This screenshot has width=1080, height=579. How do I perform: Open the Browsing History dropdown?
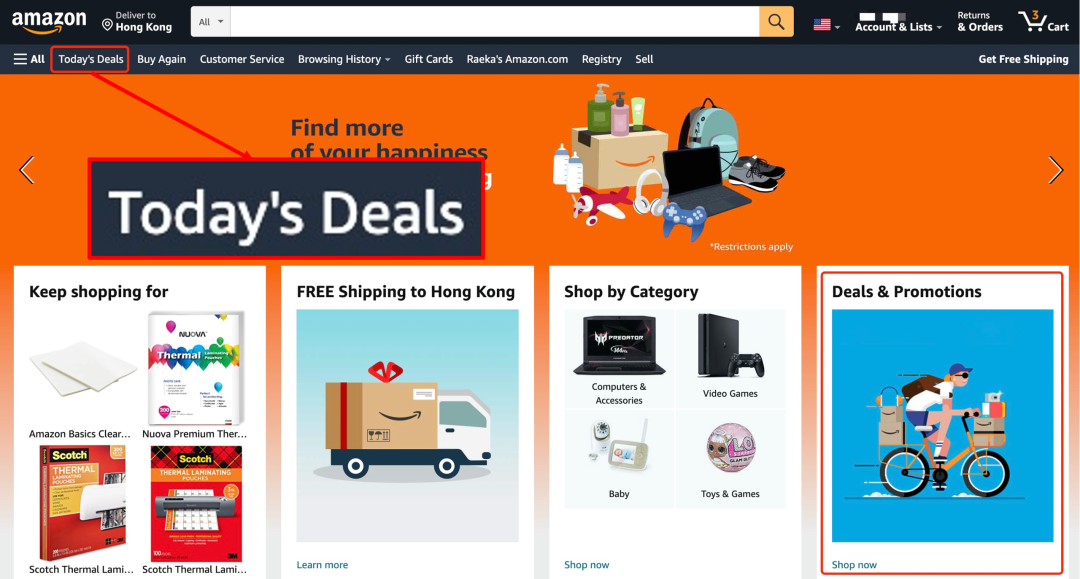coord(344,59)
